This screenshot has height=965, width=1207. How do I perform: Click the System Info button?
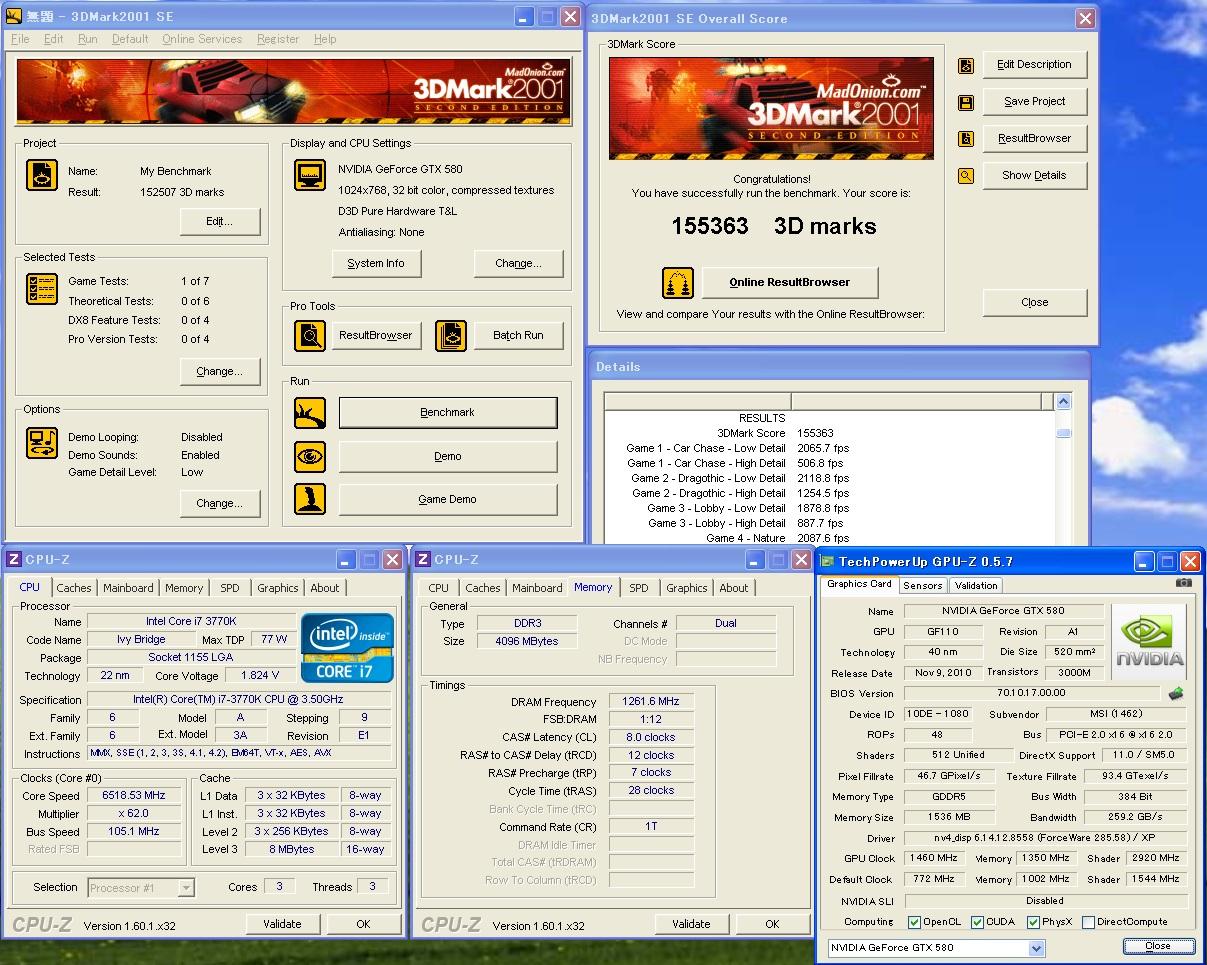click(x=376, y=264)
